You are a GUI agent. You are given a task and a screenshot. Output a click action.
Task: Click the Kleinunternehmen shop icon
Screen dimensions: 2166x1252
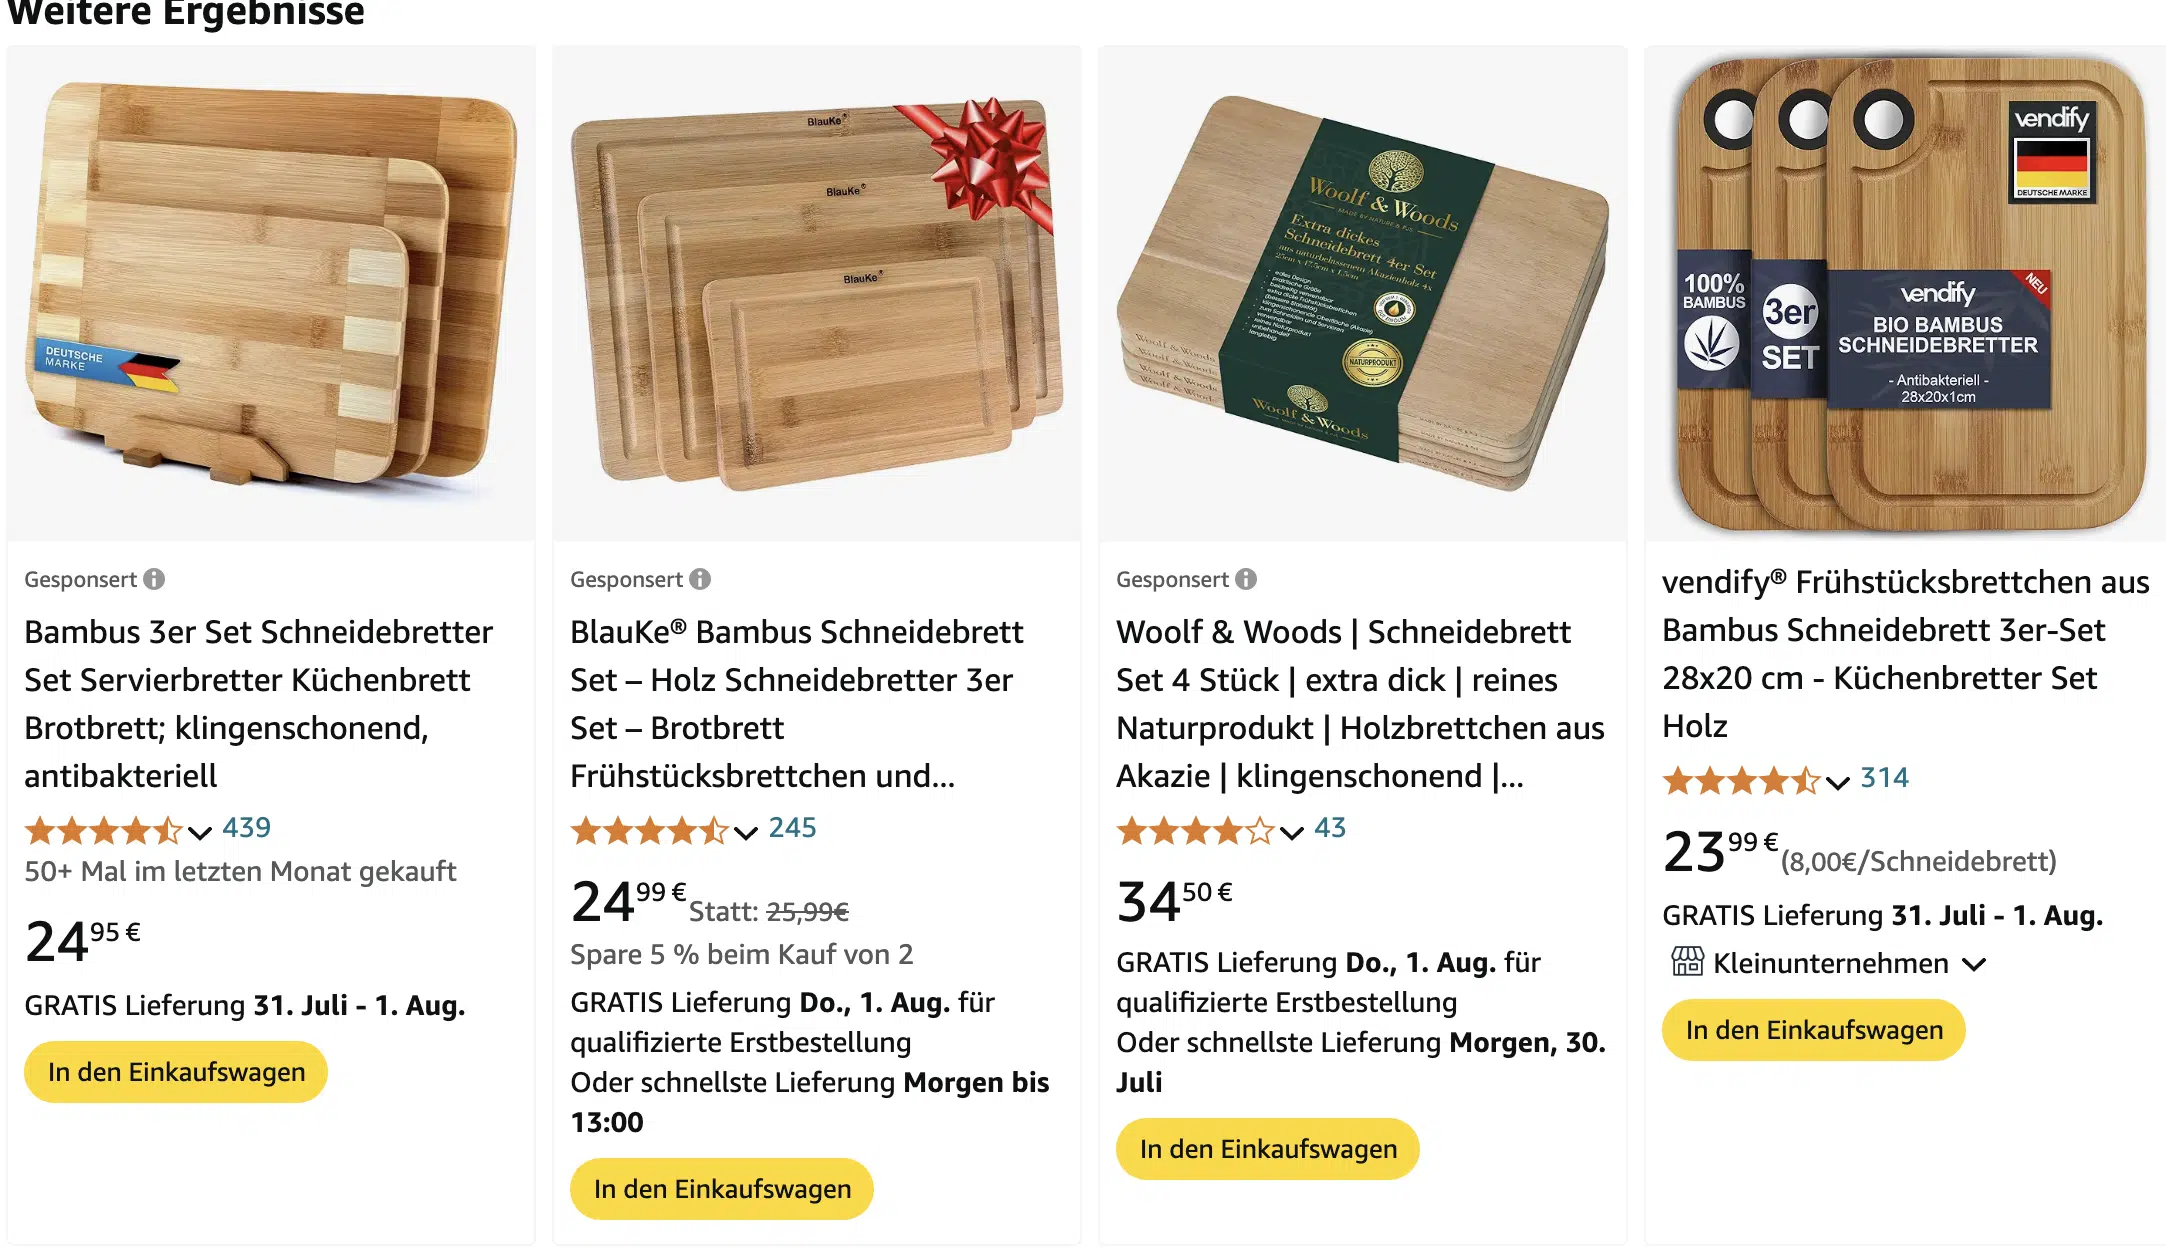[x=1687, y=963]
